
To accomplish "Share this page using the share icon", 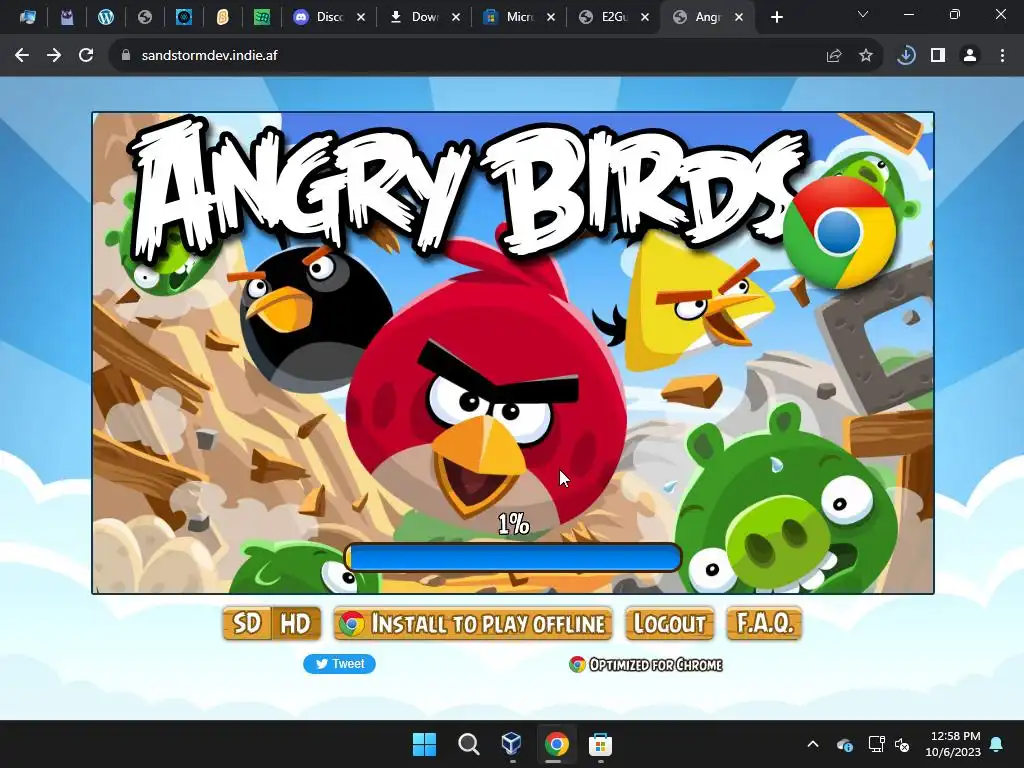I will coord(834,56).
